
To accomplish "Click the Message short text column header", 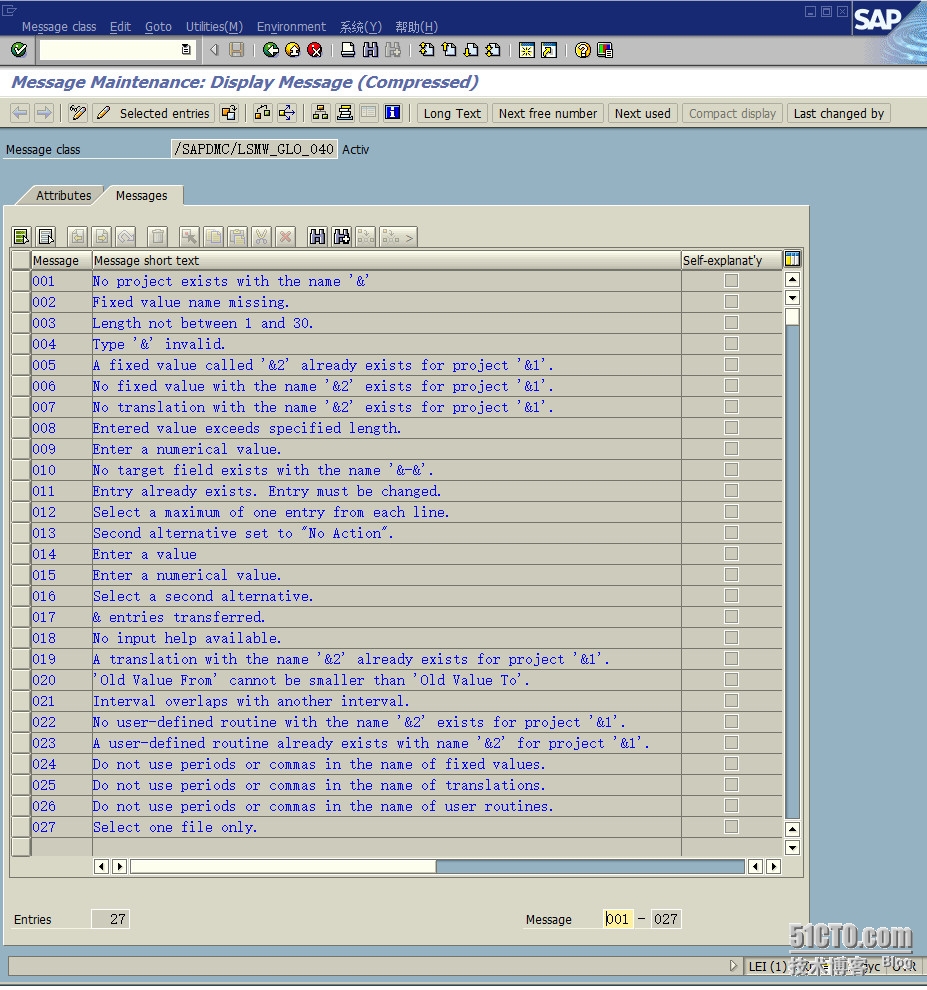I will (x=386, y=260).
